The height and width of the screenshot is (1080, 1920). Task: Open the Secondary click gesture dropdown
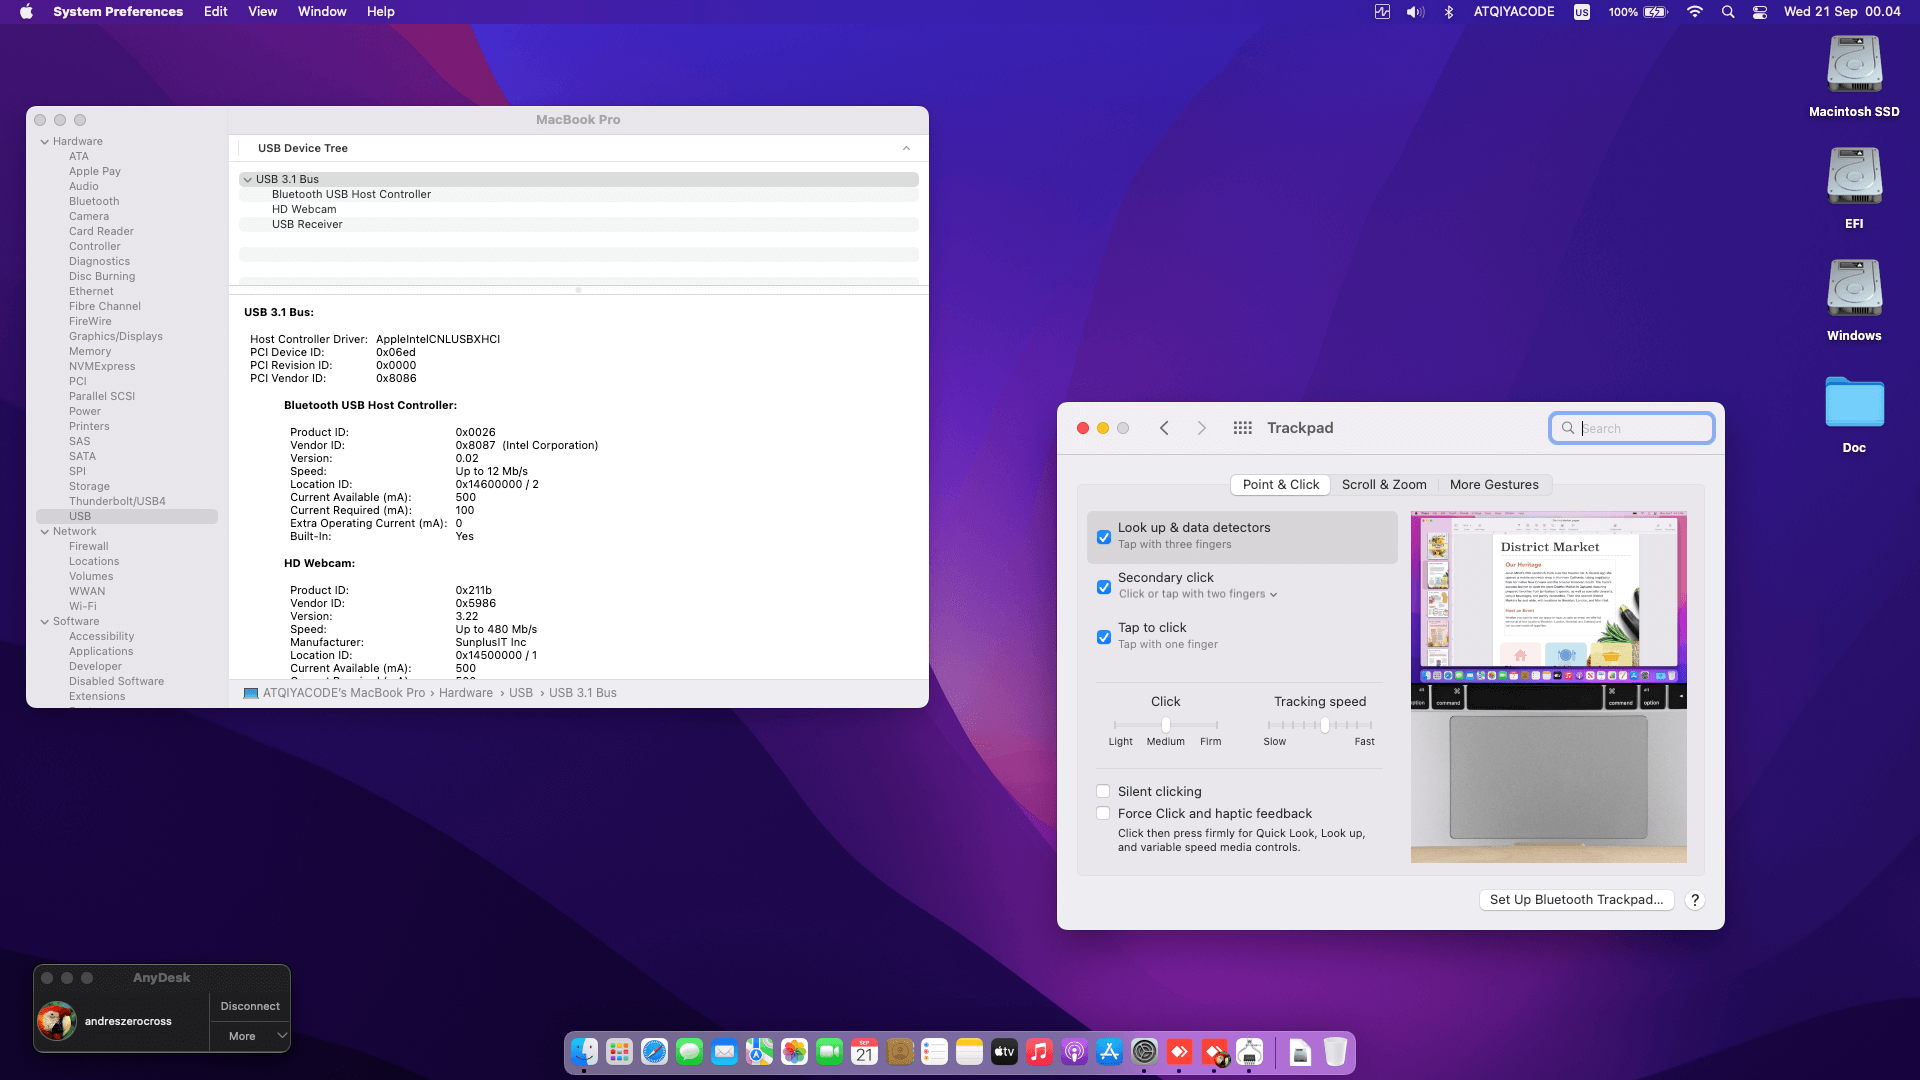(x=1198, y=594)
